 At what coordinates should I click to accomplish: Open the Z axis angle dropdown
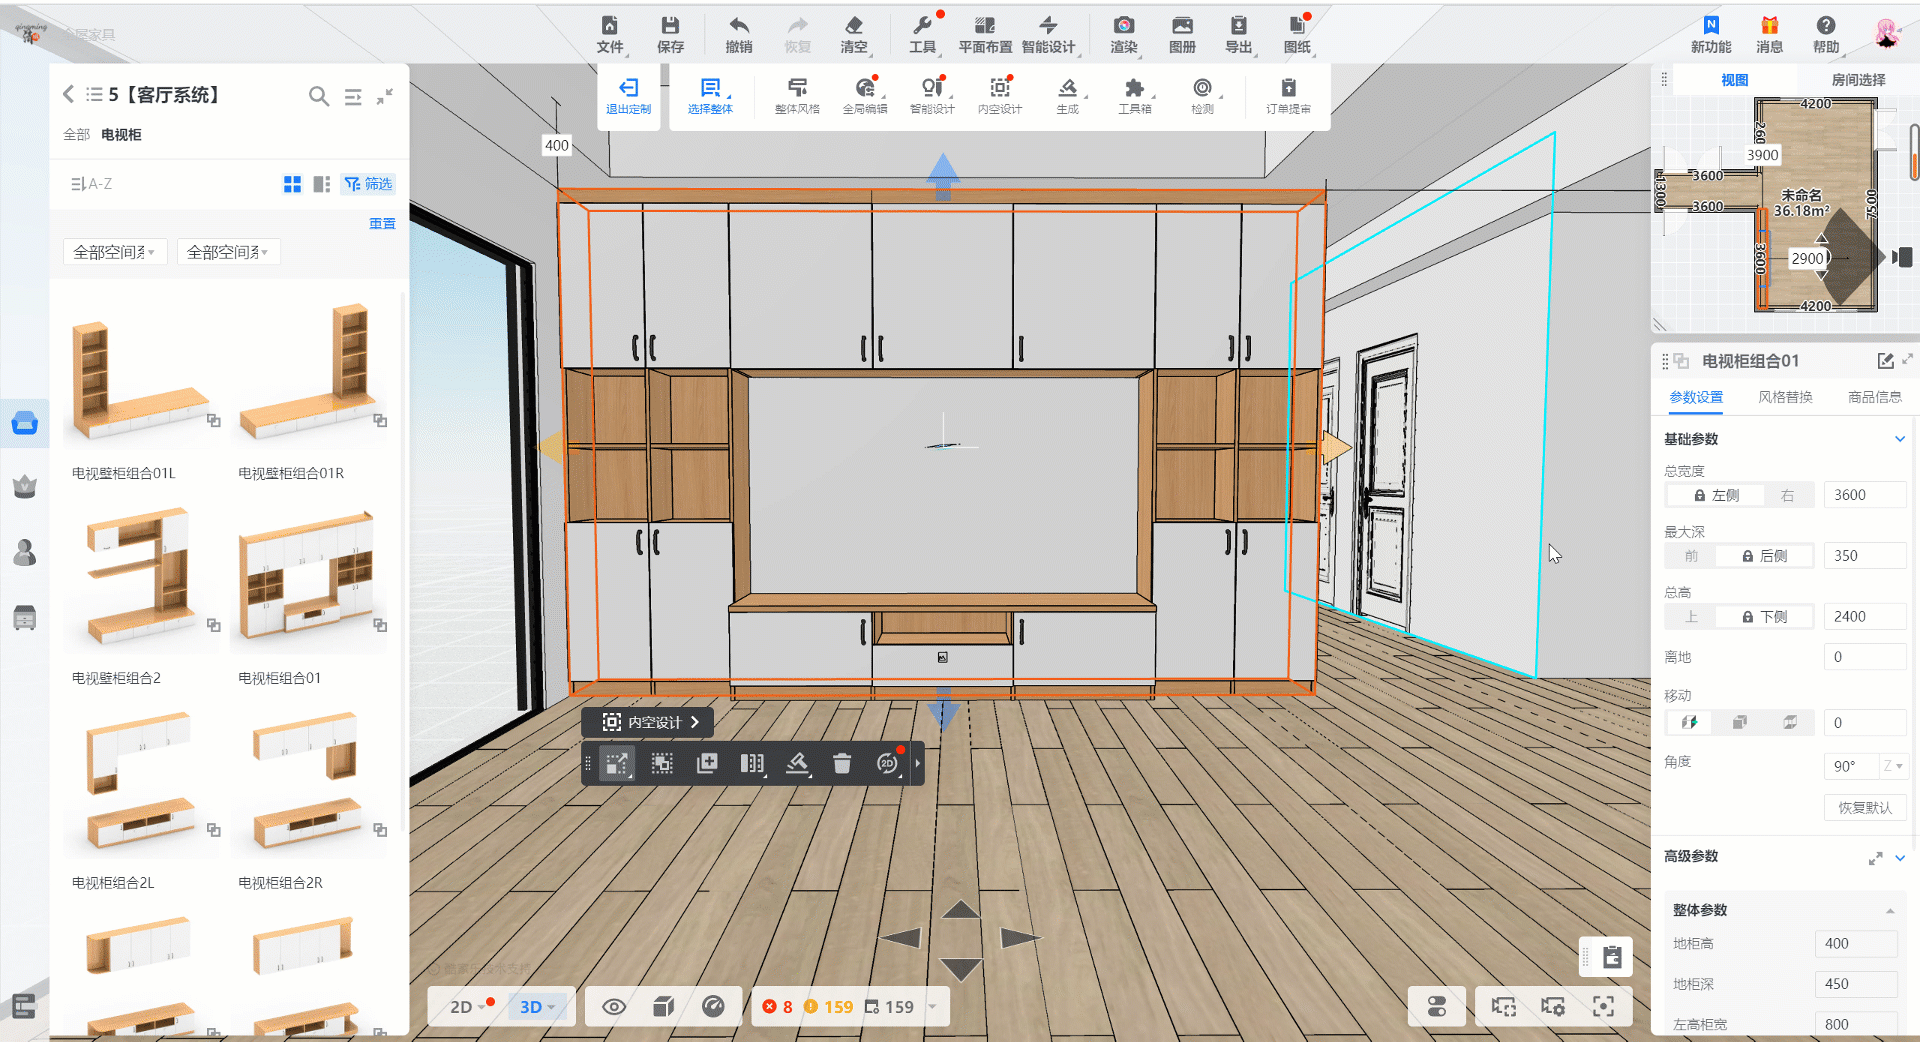point(1892,766)
